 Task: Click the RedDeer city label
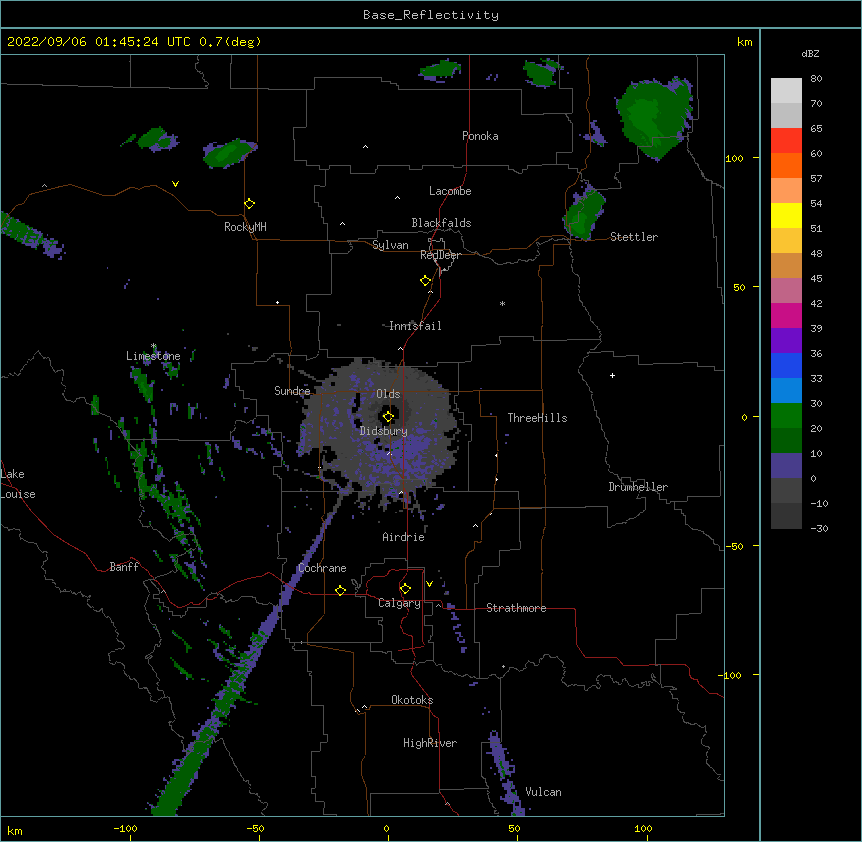[x=440, y=255]
